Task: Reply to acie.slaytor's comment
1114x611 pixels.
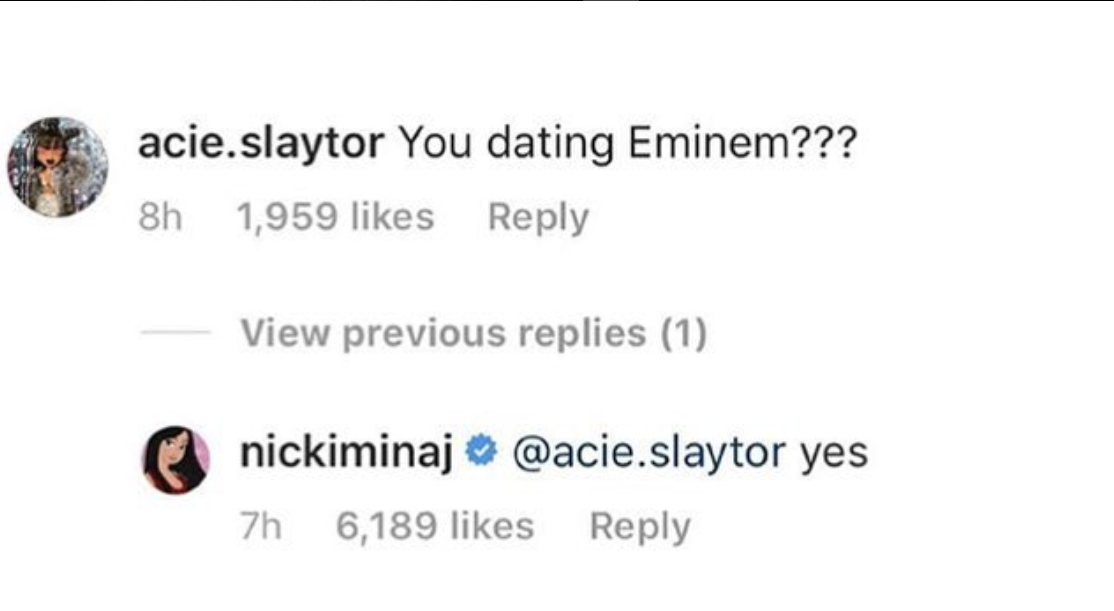Action: pyautogui.click(x=538, y=217)
